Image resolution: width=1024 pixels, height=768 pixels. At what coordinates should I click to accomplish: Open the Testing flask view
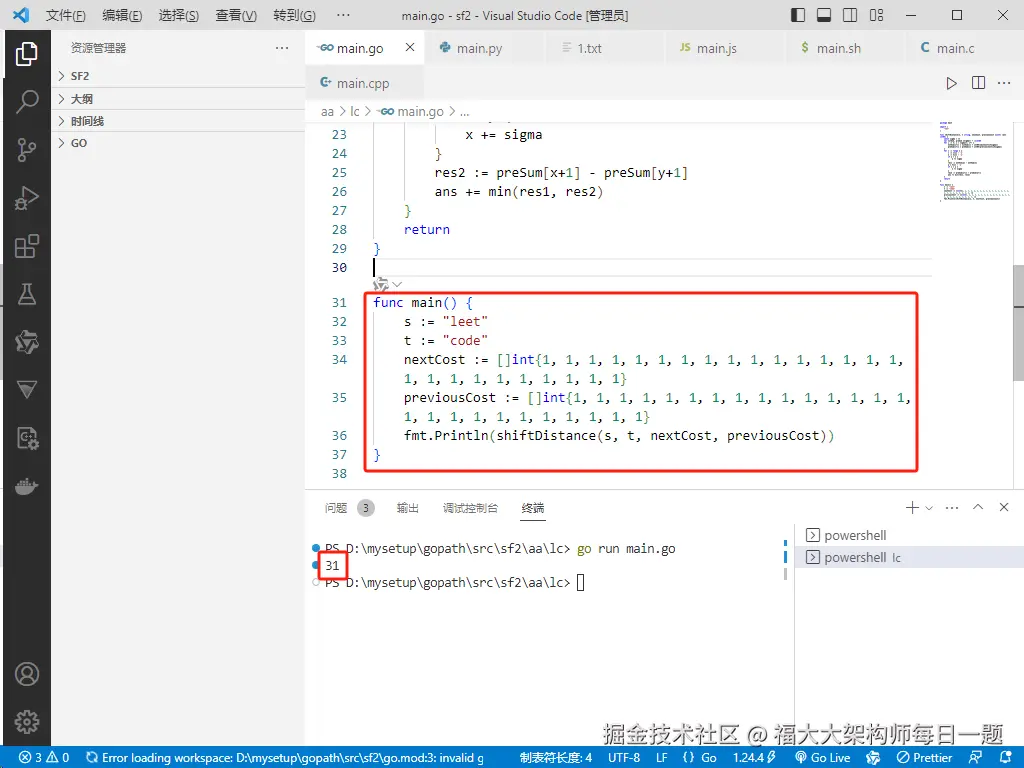coord(27,295)
